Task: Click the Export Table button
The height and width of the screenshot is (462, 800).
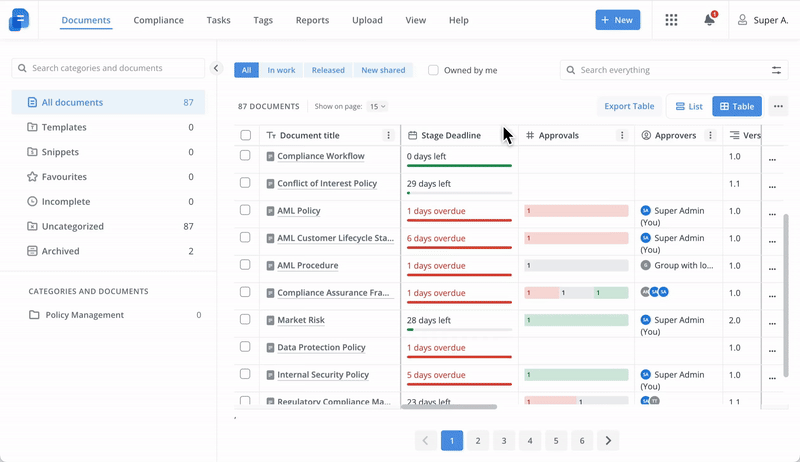Action: tap(629, 106)
